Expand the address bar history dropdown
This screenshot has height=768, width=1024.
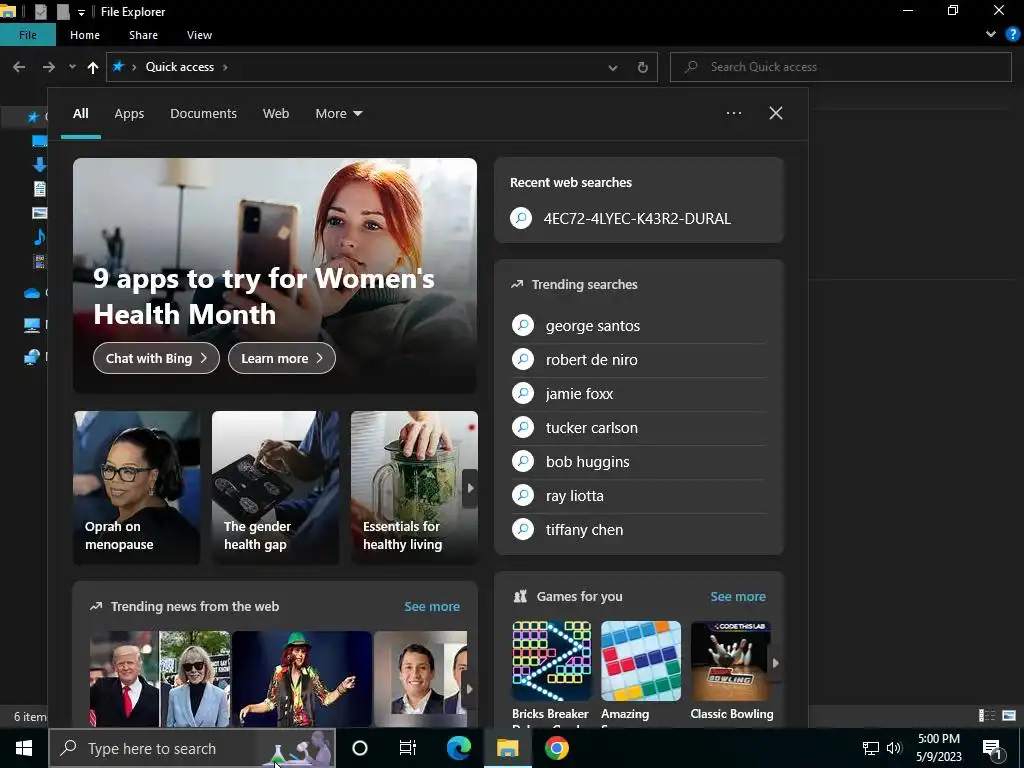(613, 67)
